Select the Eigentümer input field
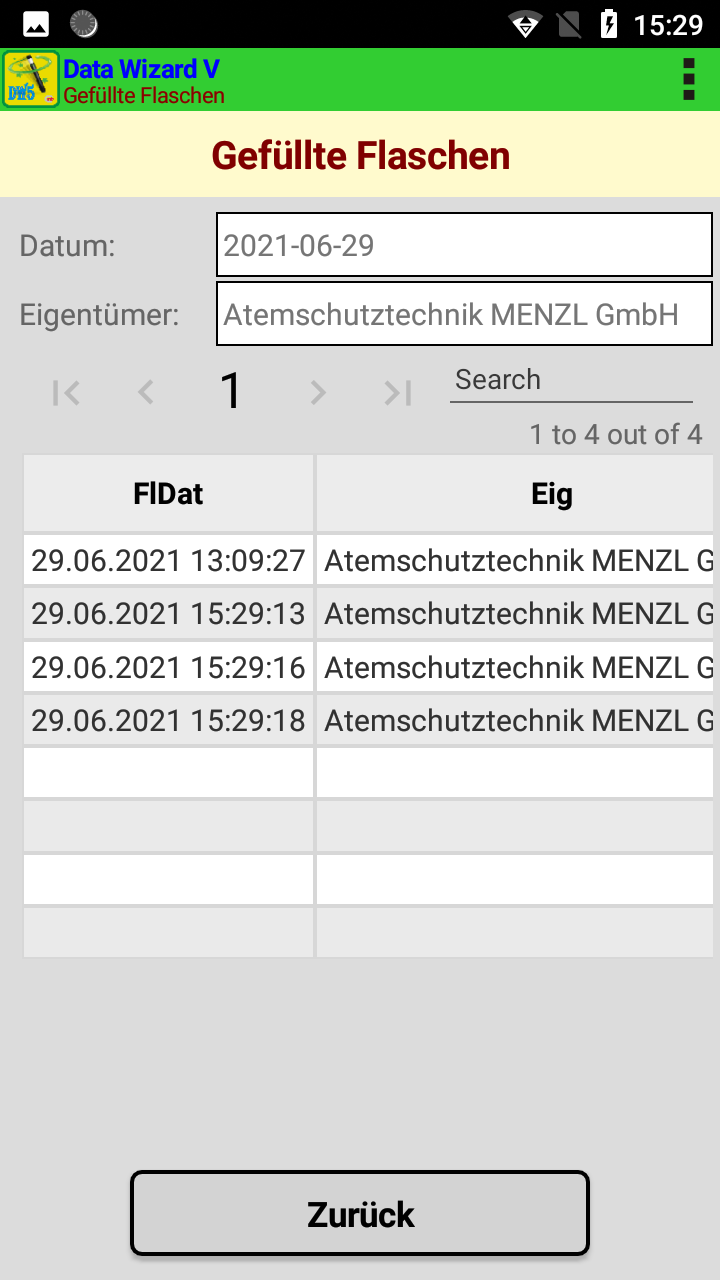 tap(464, 314)
